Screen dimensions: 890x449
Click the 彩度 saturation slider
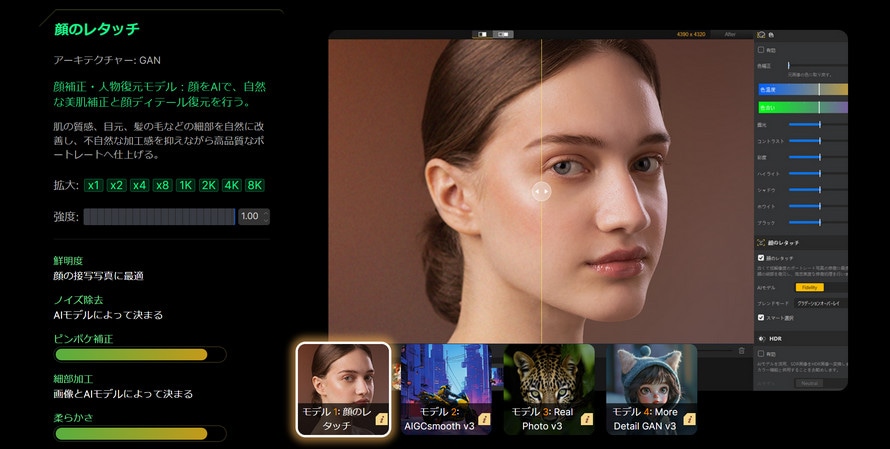pos(818,157)
